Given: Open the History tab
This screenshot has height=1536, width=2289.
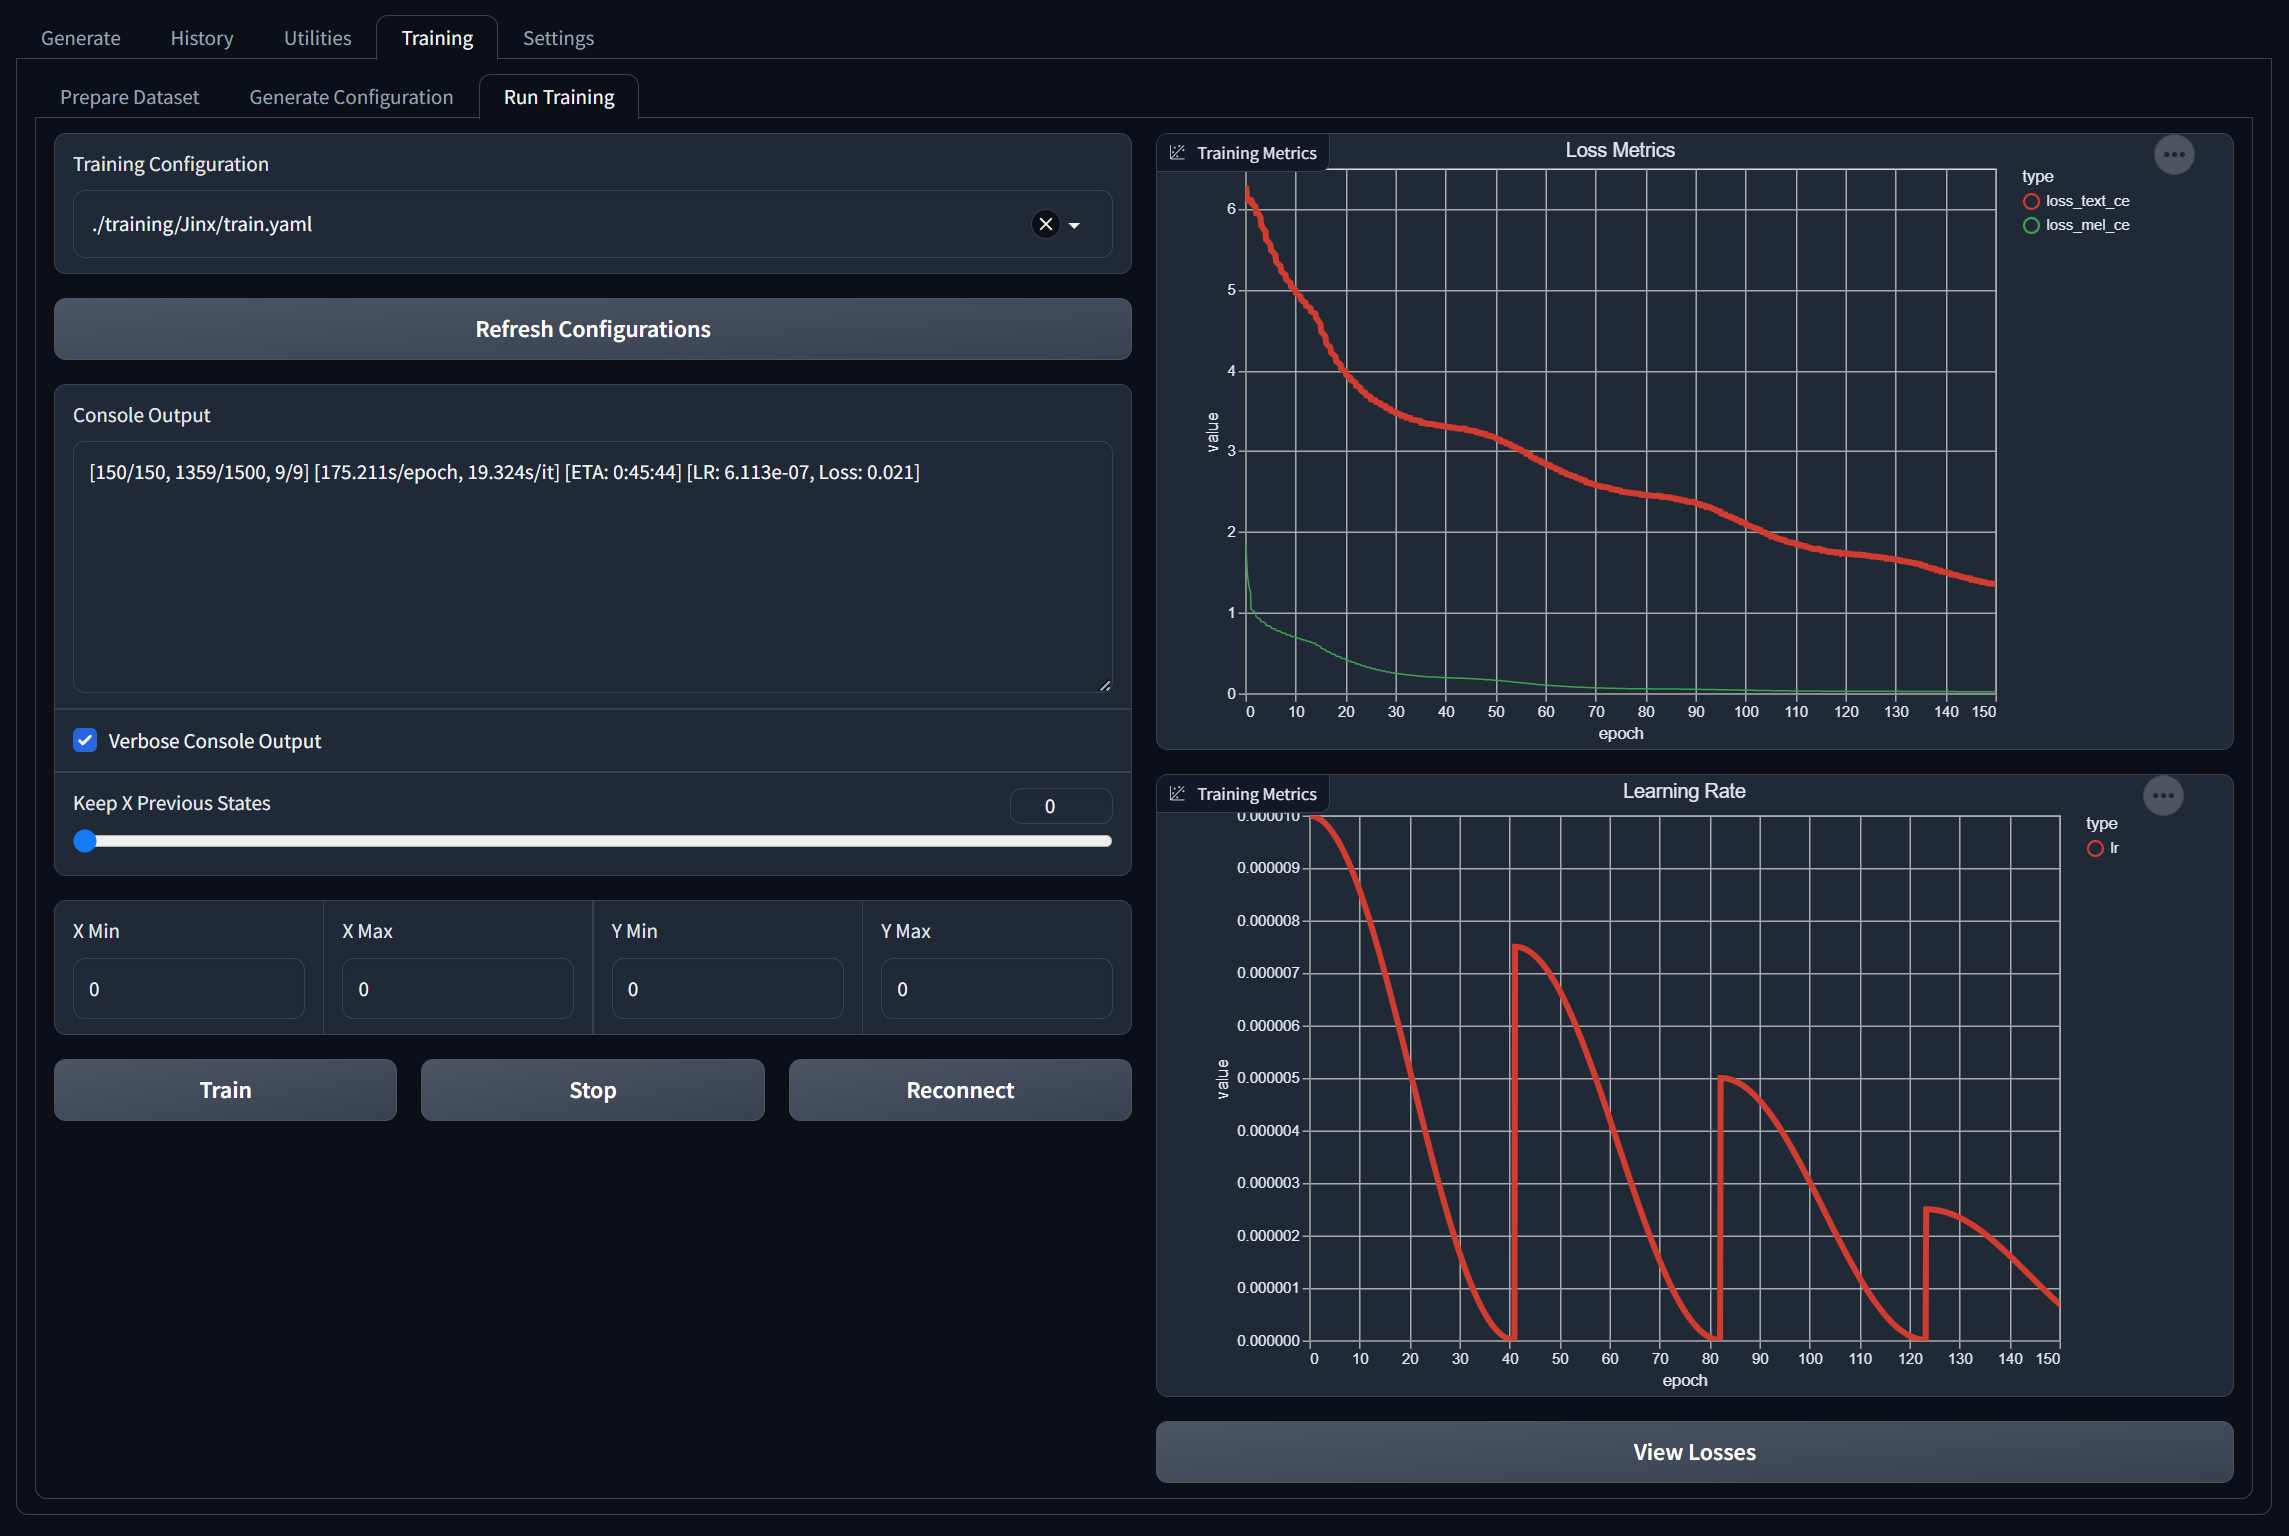Looking at the screenshot, I should [202, 38].
